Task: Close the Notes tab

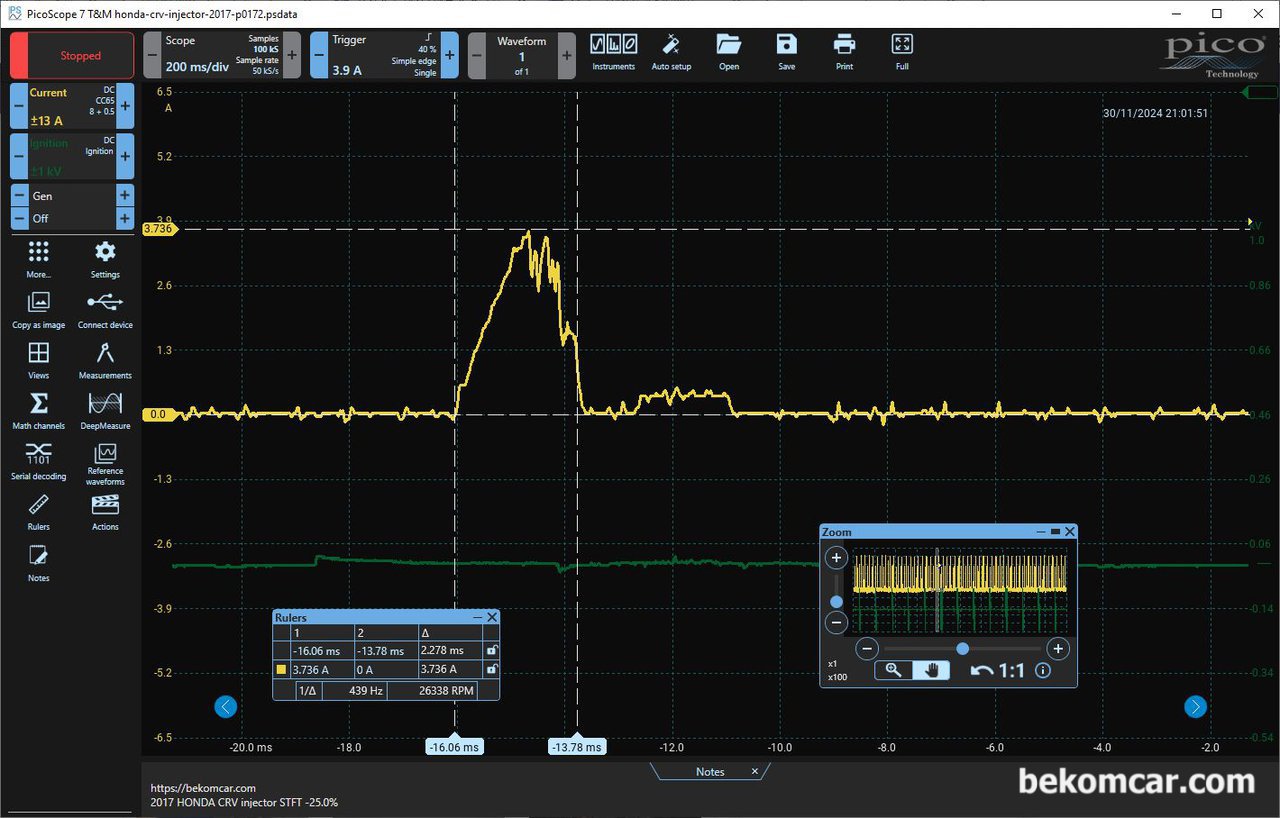Action: point(755,771)
